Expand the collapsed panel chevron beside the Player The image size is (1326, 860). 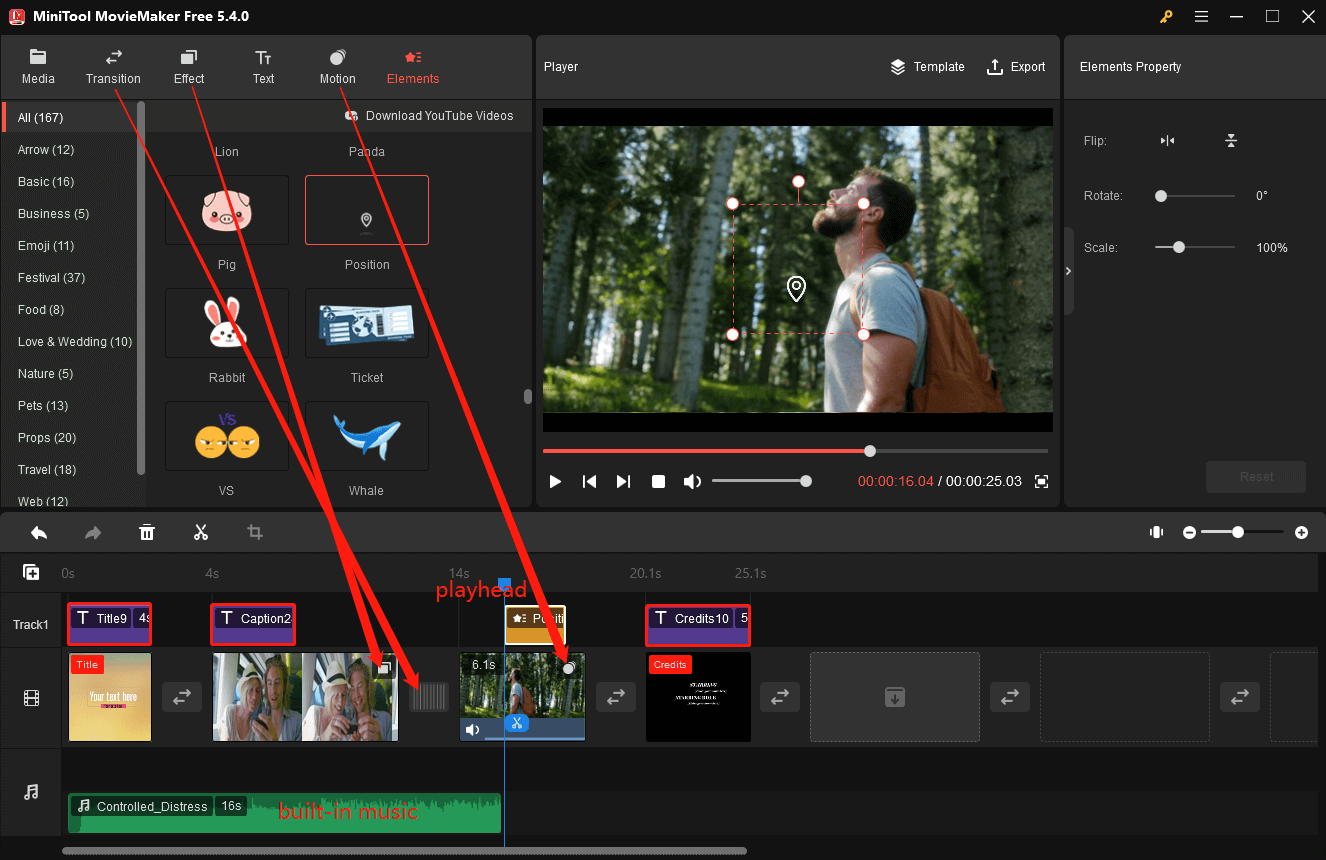[x=1068, y=270]
